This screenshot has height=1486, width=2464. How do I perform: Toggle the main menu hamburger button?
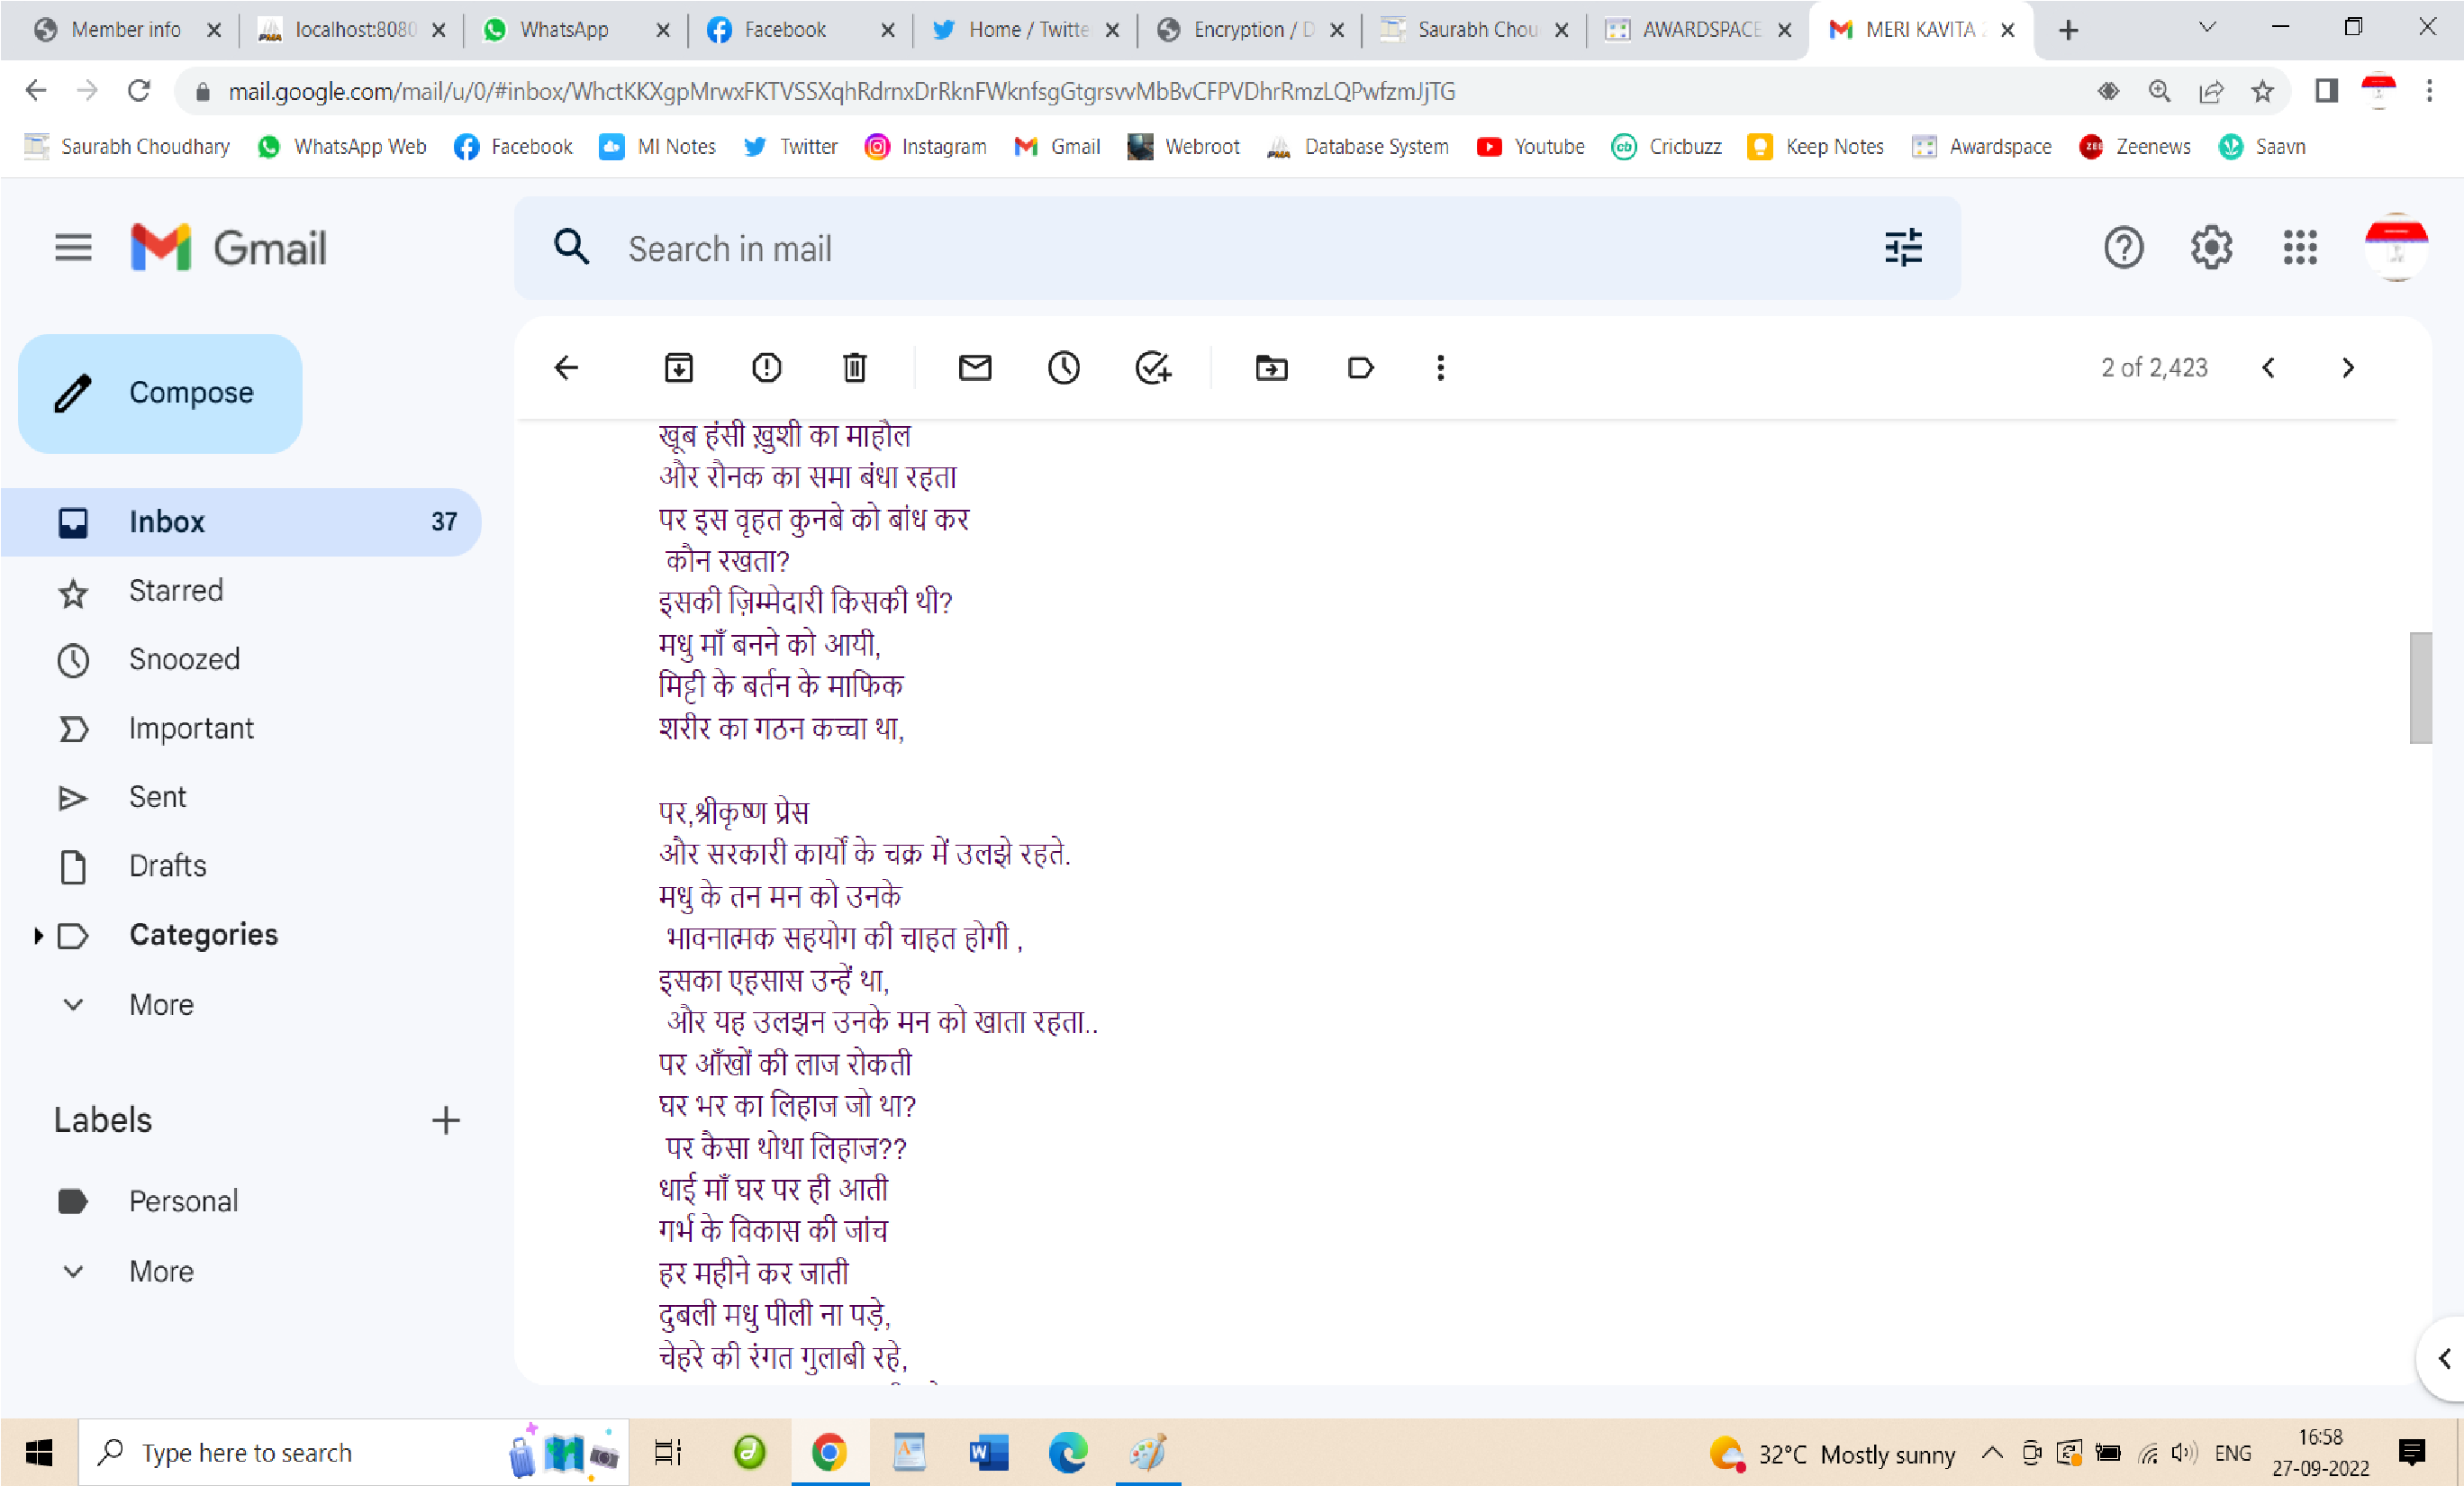tap(73, 247)
